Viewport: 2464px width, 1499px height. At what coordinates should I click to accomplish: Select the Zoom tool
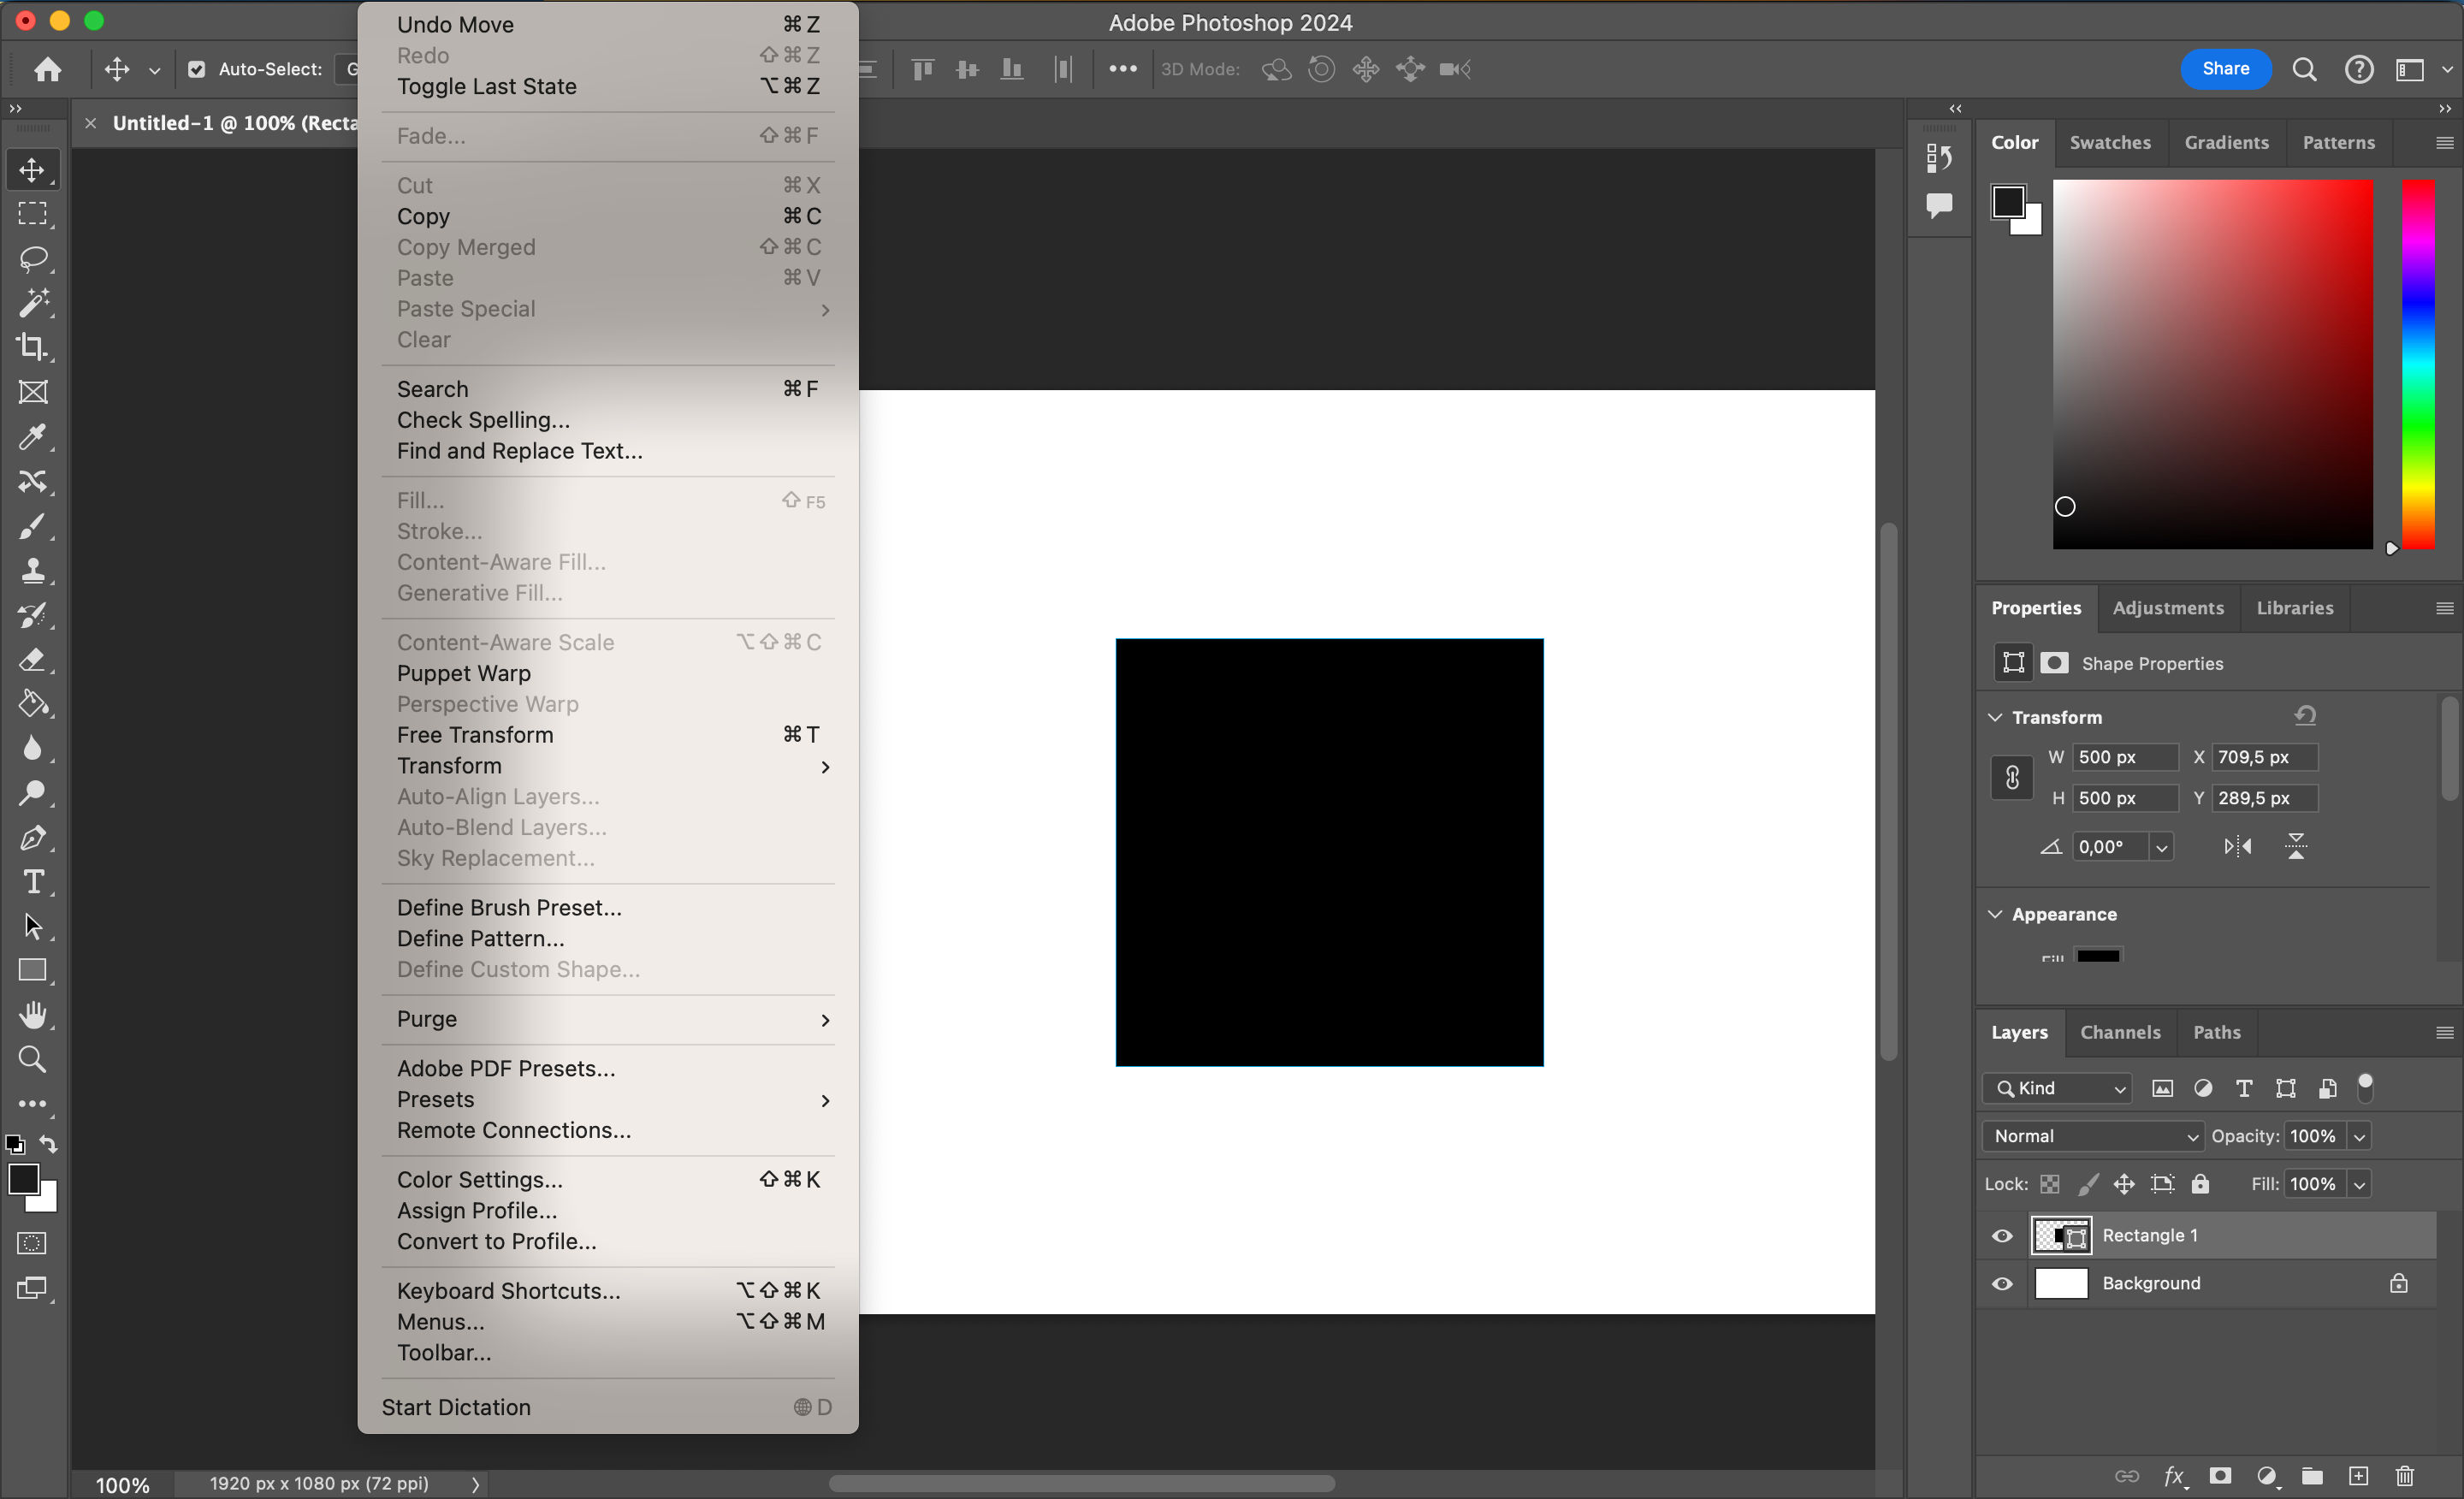click(x=33, y=1059)
